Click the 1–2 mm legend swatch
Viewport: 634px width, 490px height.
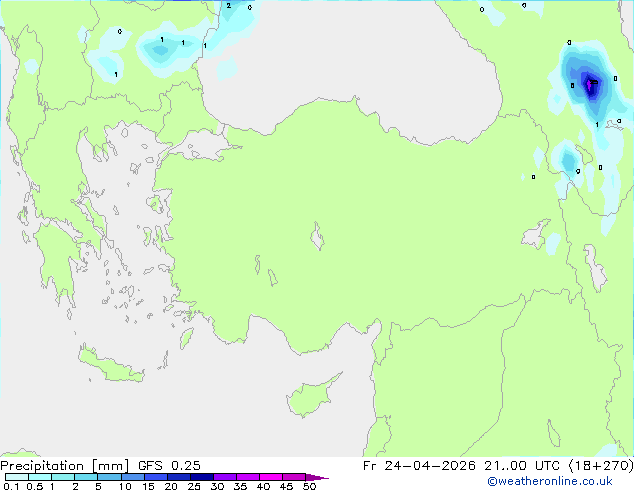[x=63, y=477]
